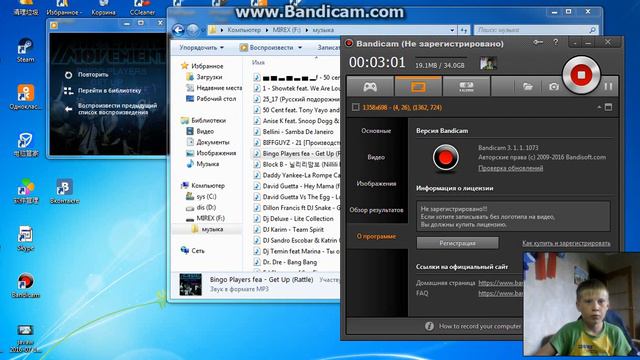The width and height of the screenshot is (640, 360).
Task: Open Одноклассники desktop shortcut
Action: 25,97
